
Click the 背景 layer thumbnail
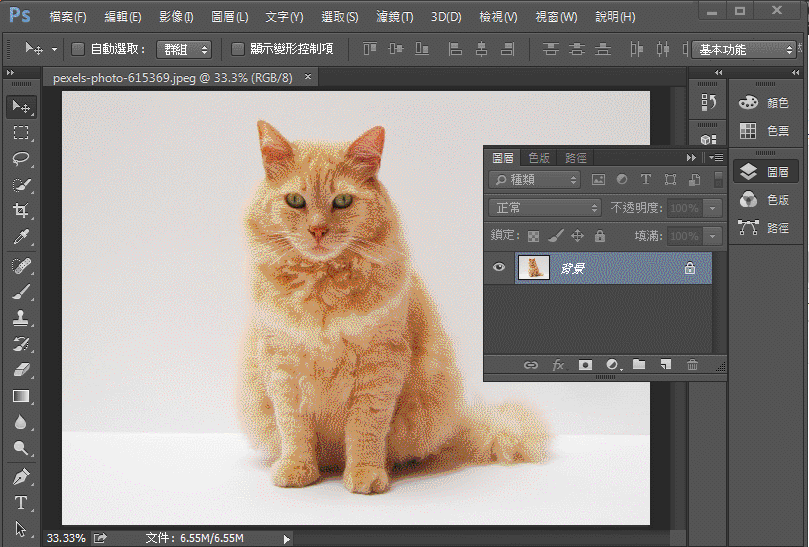[x=533, y=268]
